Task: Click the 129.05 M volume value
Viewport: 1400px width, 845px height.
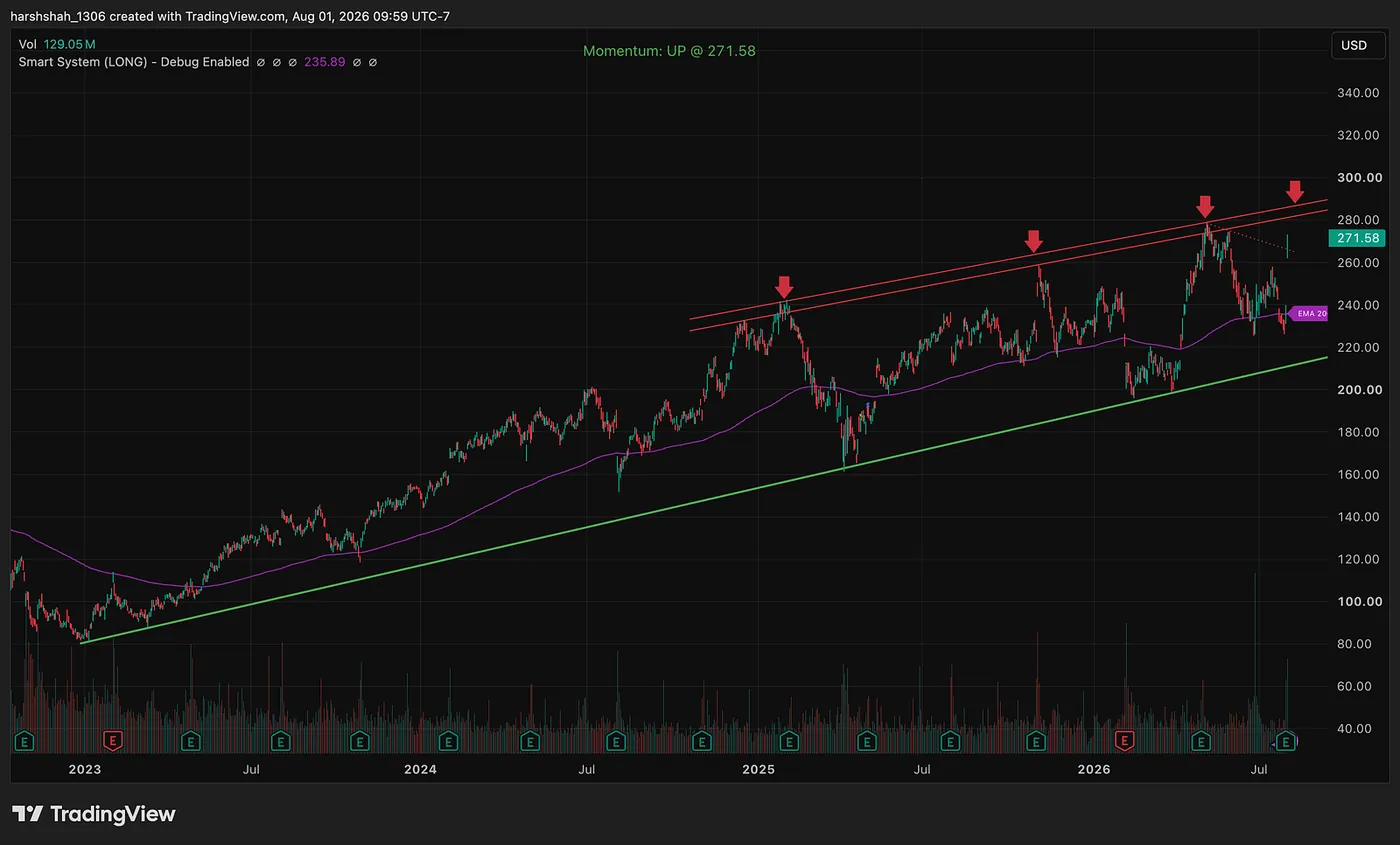Action: (x=69, y=45)
